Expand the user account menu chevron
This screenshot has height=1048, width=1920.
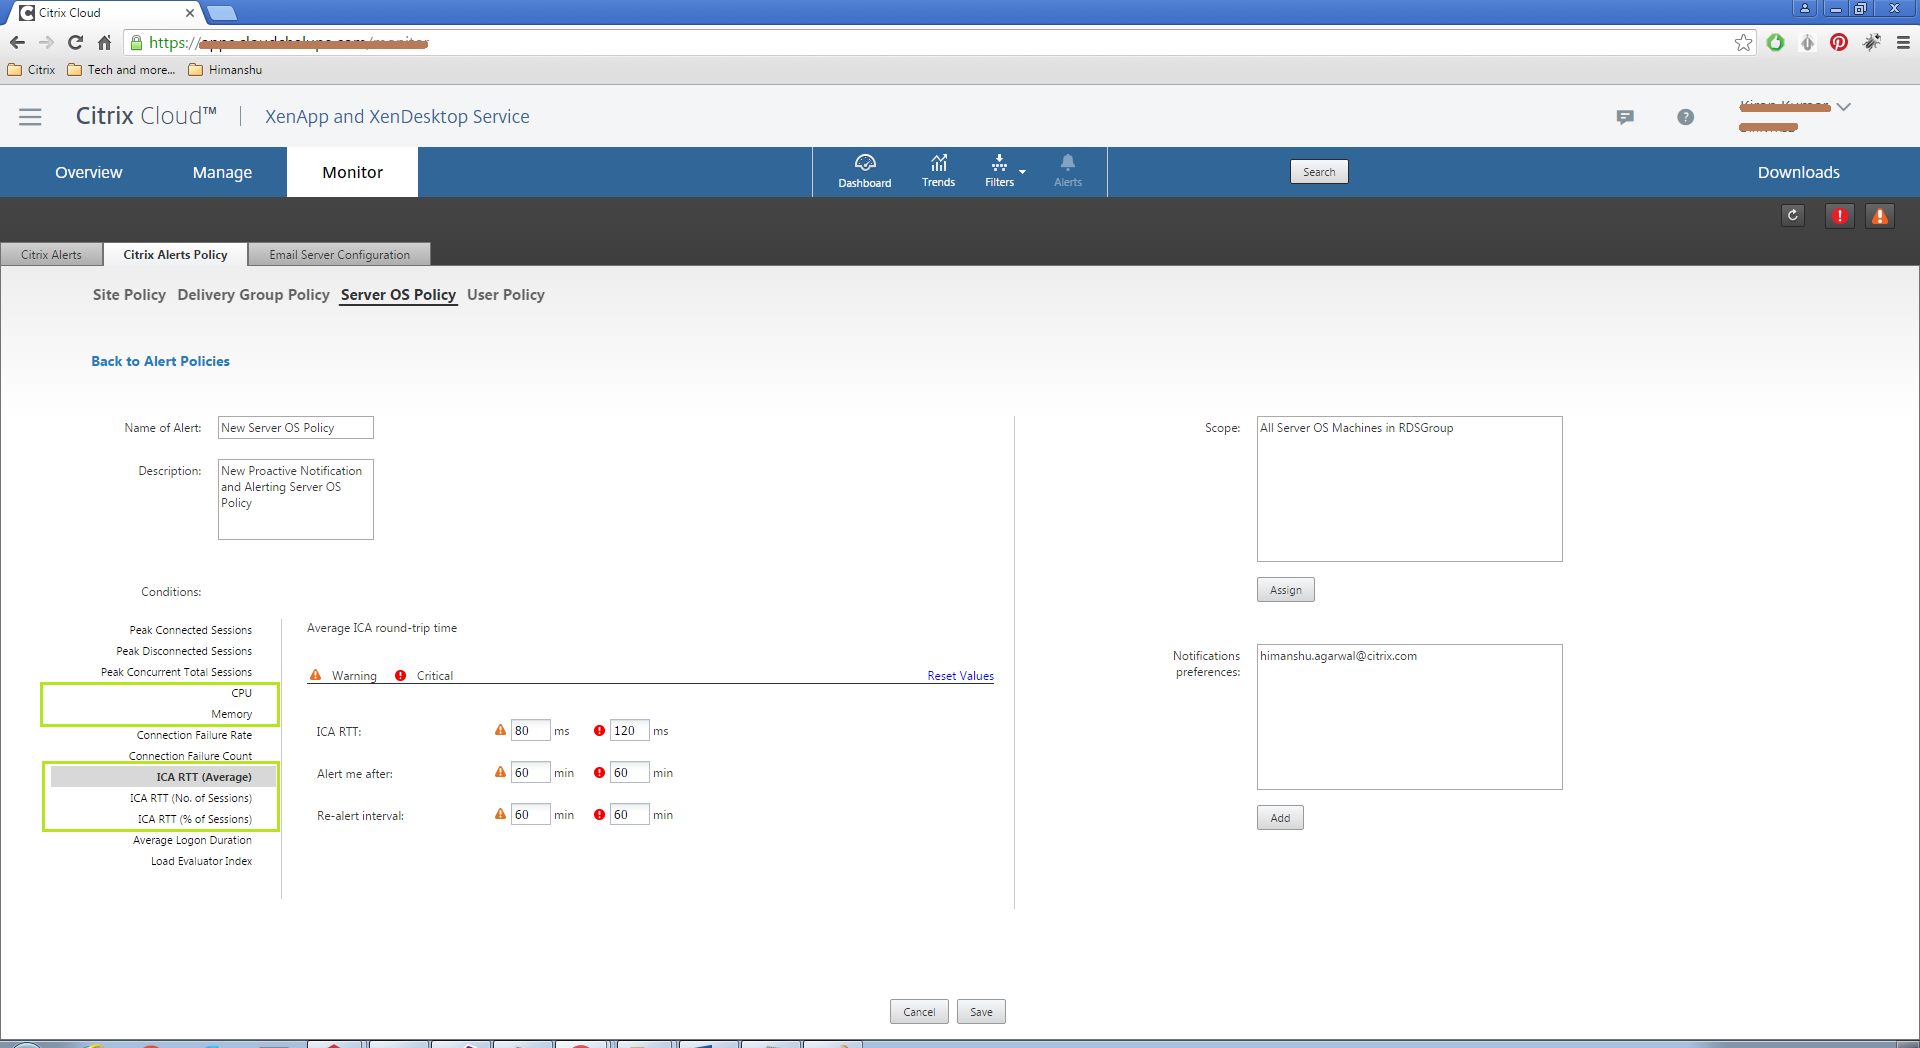point(1843,107)
